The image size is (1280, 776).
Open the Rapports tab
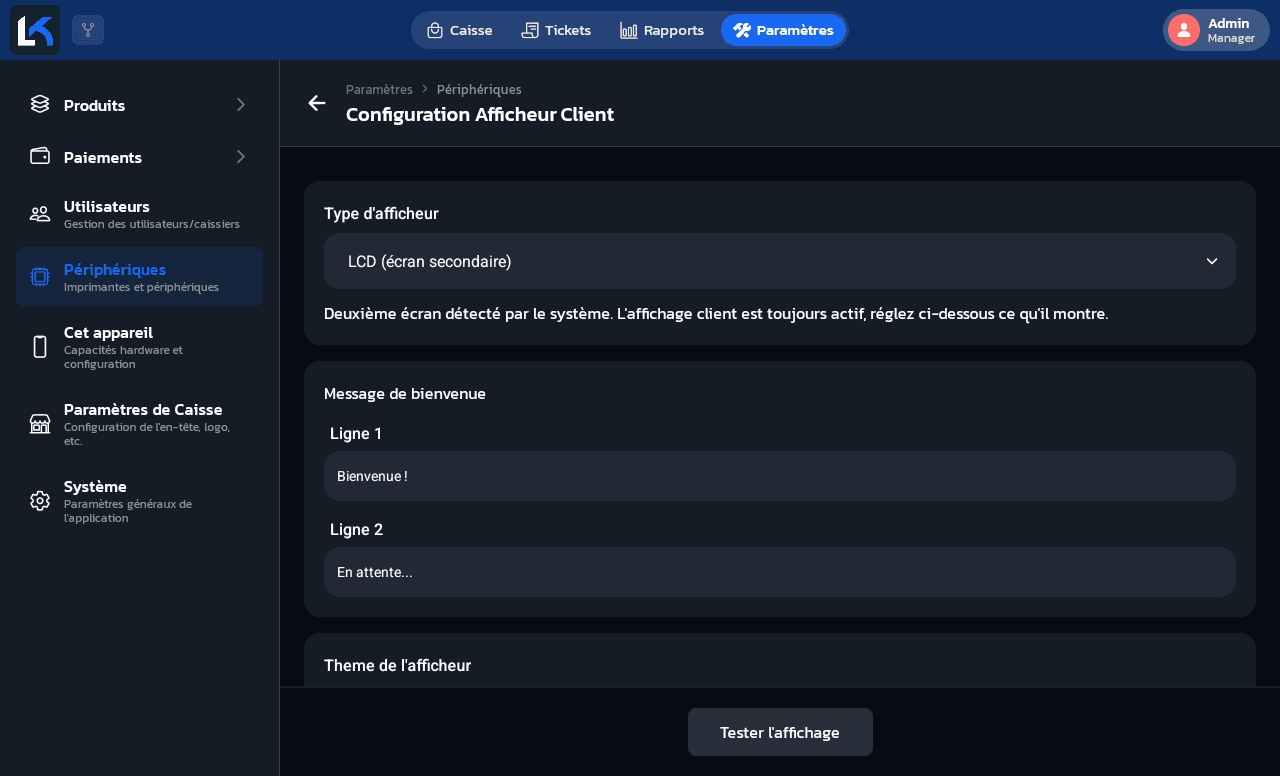(x=662, y=30)
